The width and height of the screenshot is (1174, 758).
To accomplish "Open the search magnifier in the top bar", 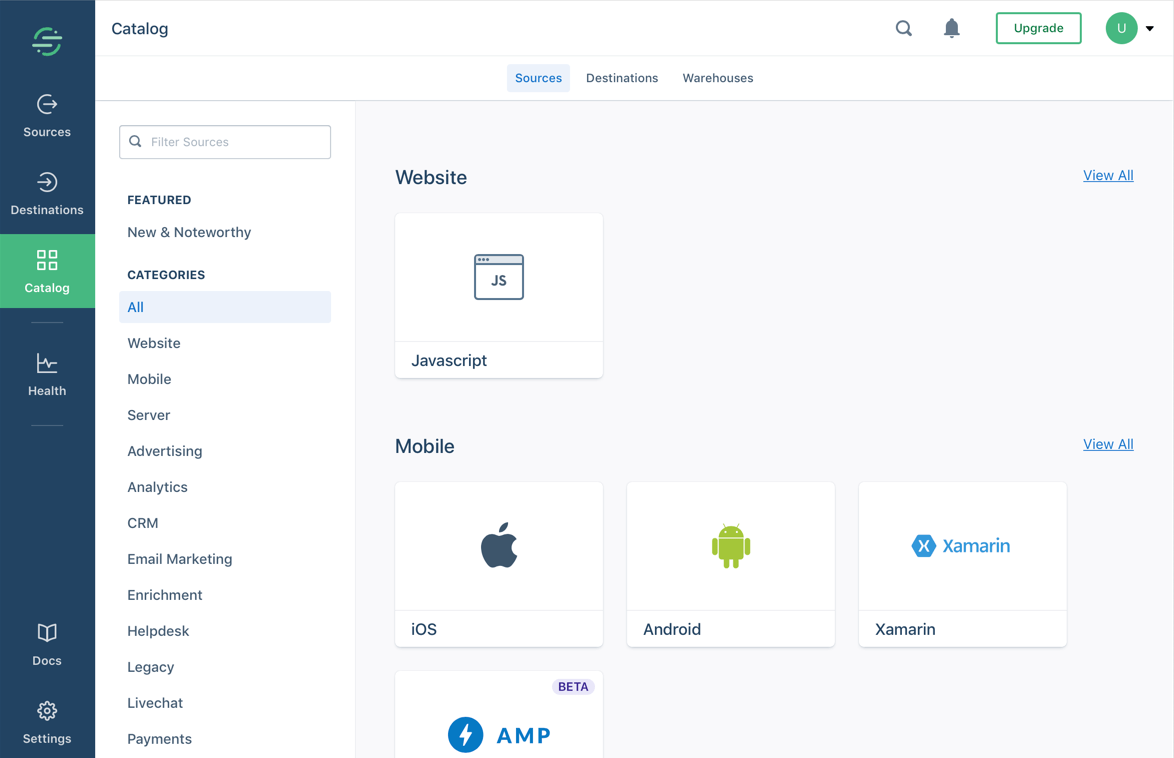I will (903, 28).
